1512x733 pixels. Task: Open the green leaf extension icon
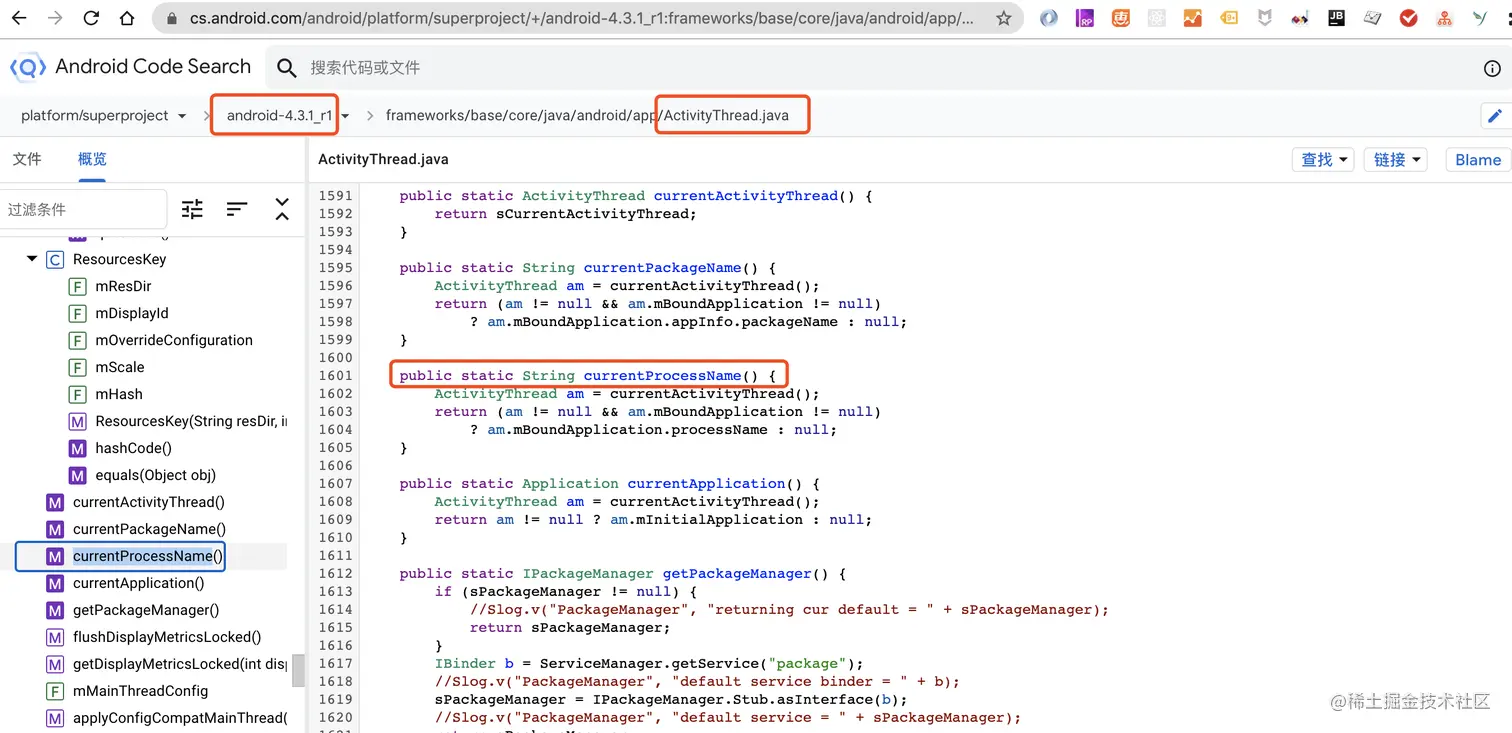[1481, 18]
